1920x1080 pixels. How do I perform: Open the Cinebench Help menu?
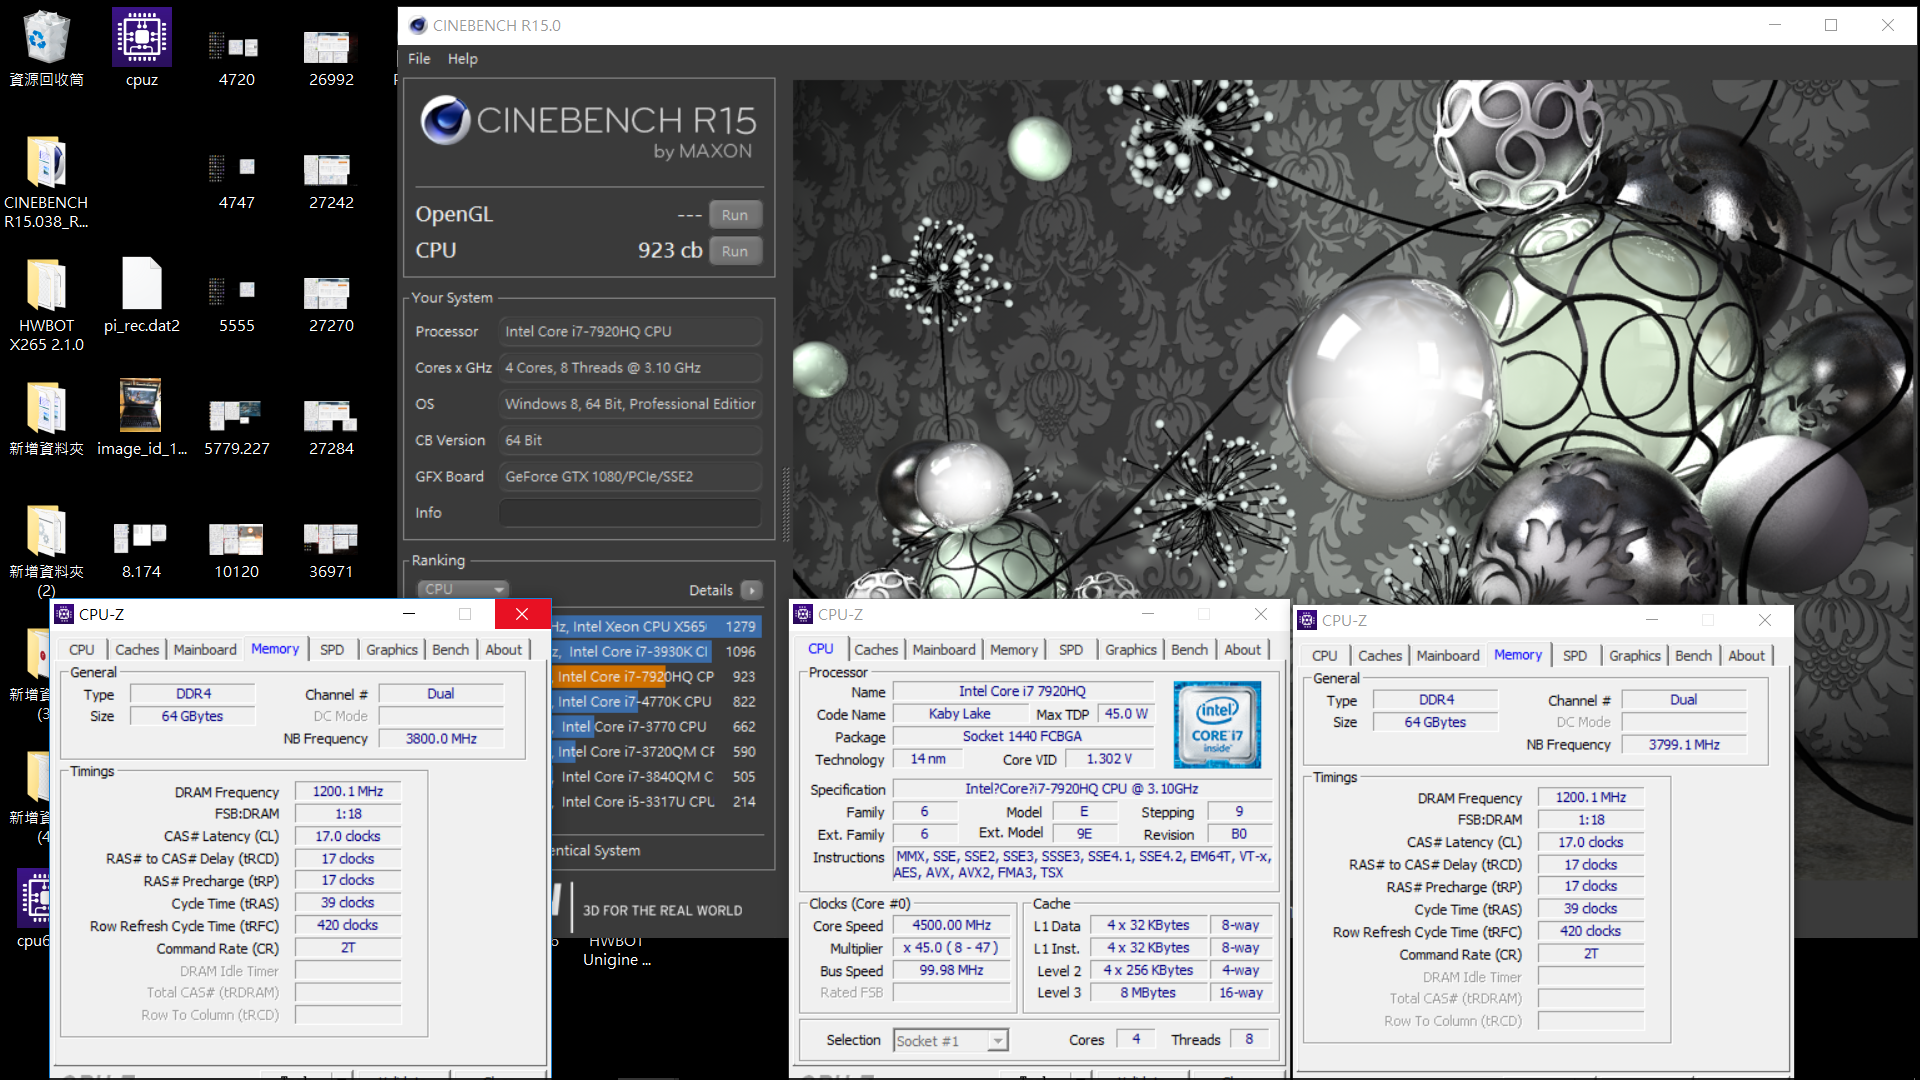point(462,59)
